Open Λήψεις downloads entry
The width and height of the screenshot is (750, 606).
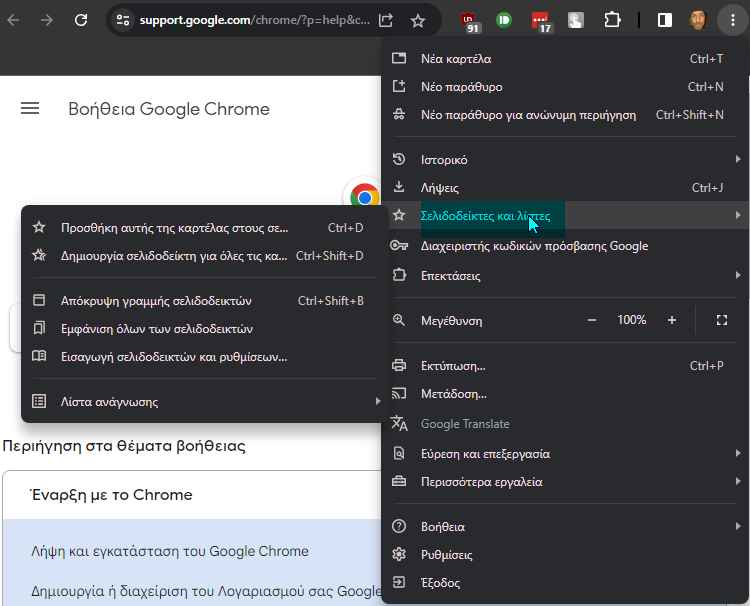click(x=565, y=188)
